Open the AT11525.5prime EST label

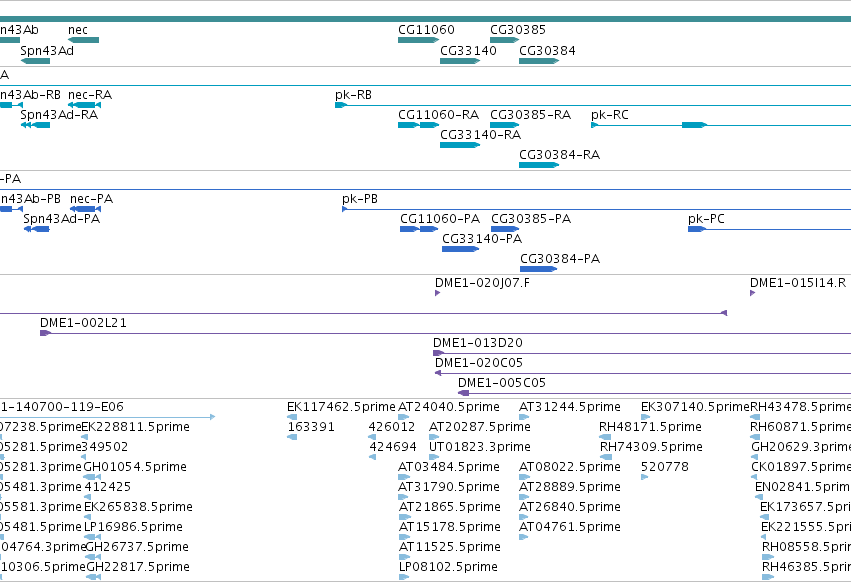[450, 547]
